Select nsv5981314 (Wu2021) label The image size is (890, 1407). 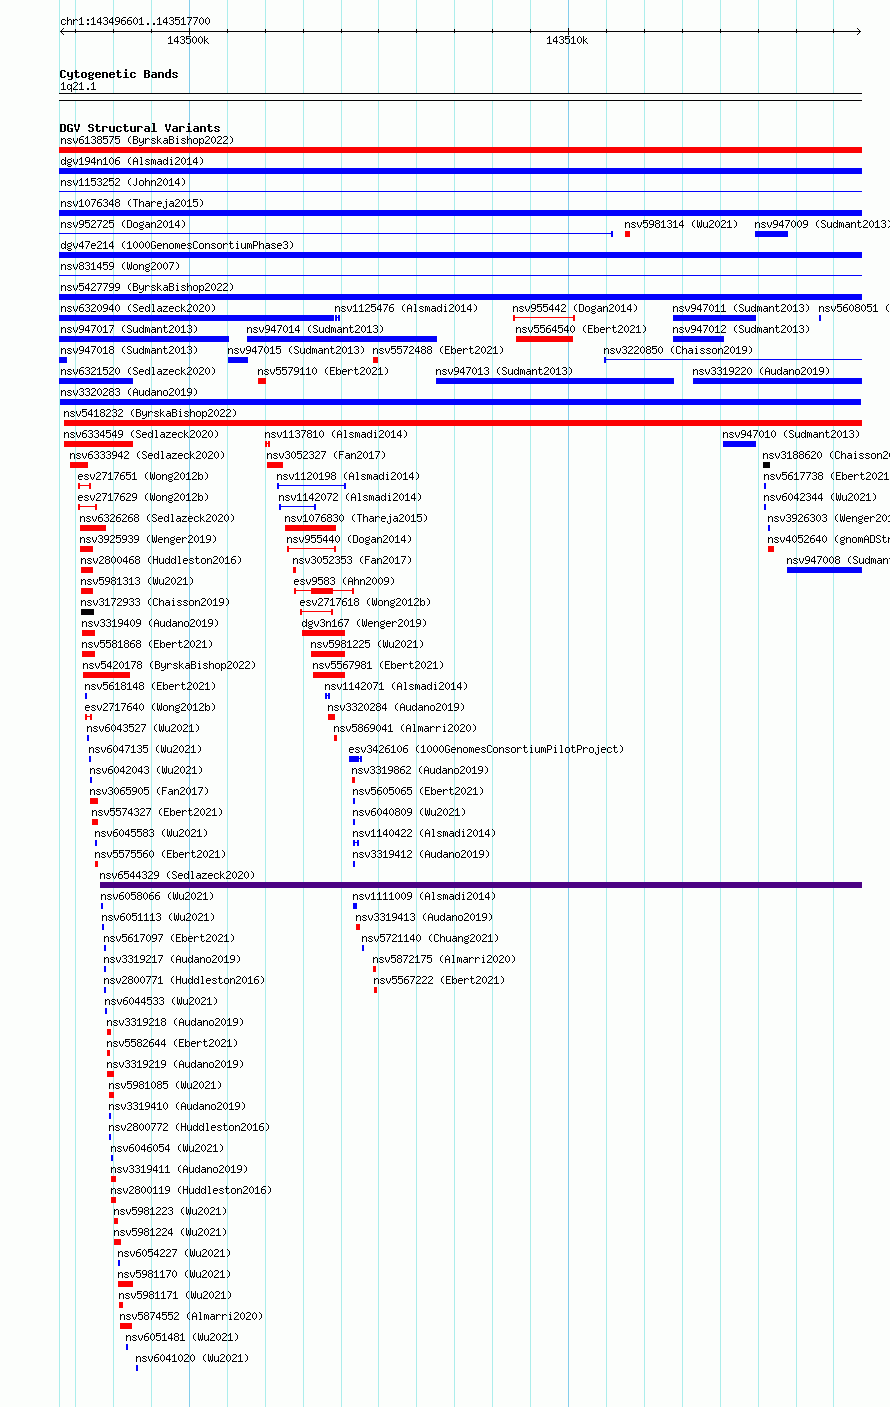681,224
